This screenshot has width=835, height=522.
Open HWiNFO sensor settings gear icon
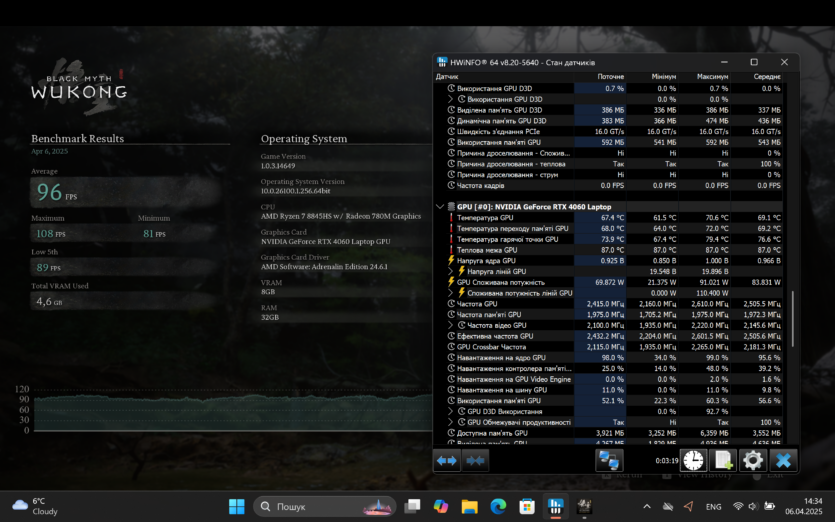click(x=752, y=460)
